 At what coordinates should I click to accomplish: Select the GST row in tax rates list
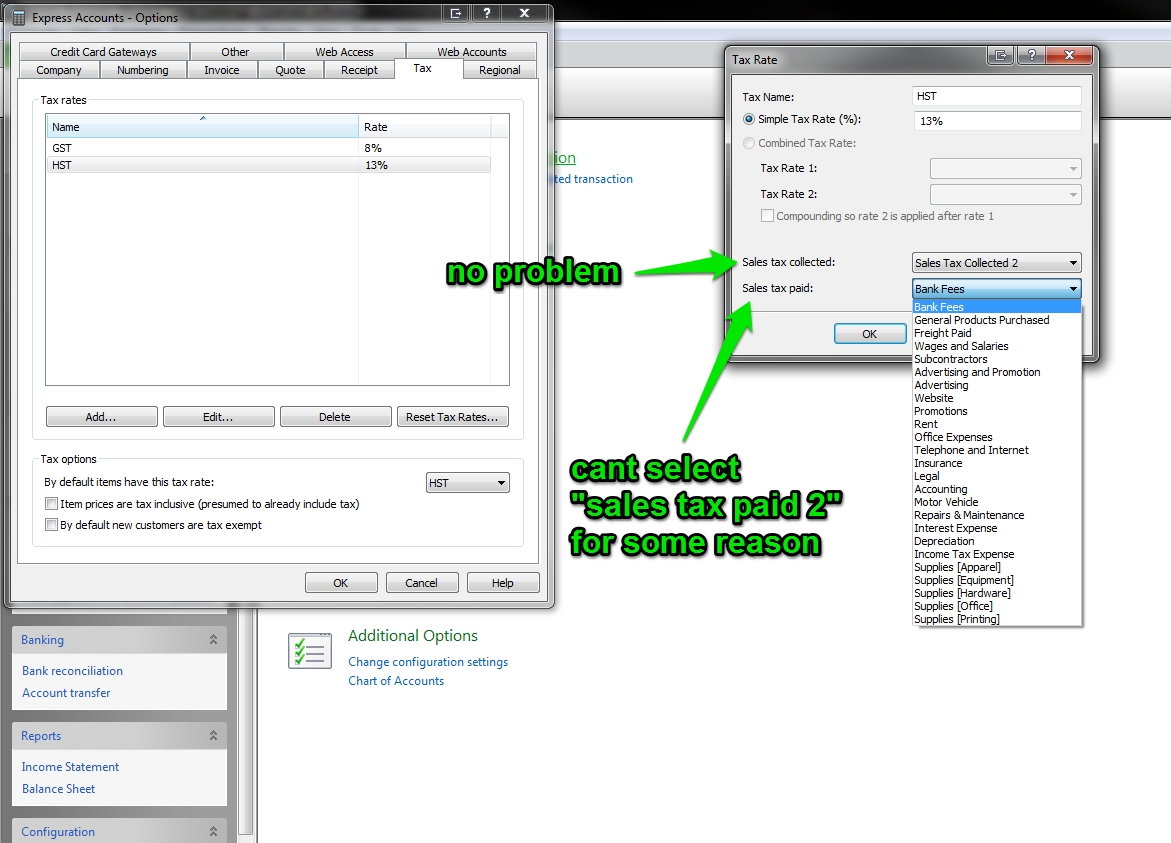[269, 148]
